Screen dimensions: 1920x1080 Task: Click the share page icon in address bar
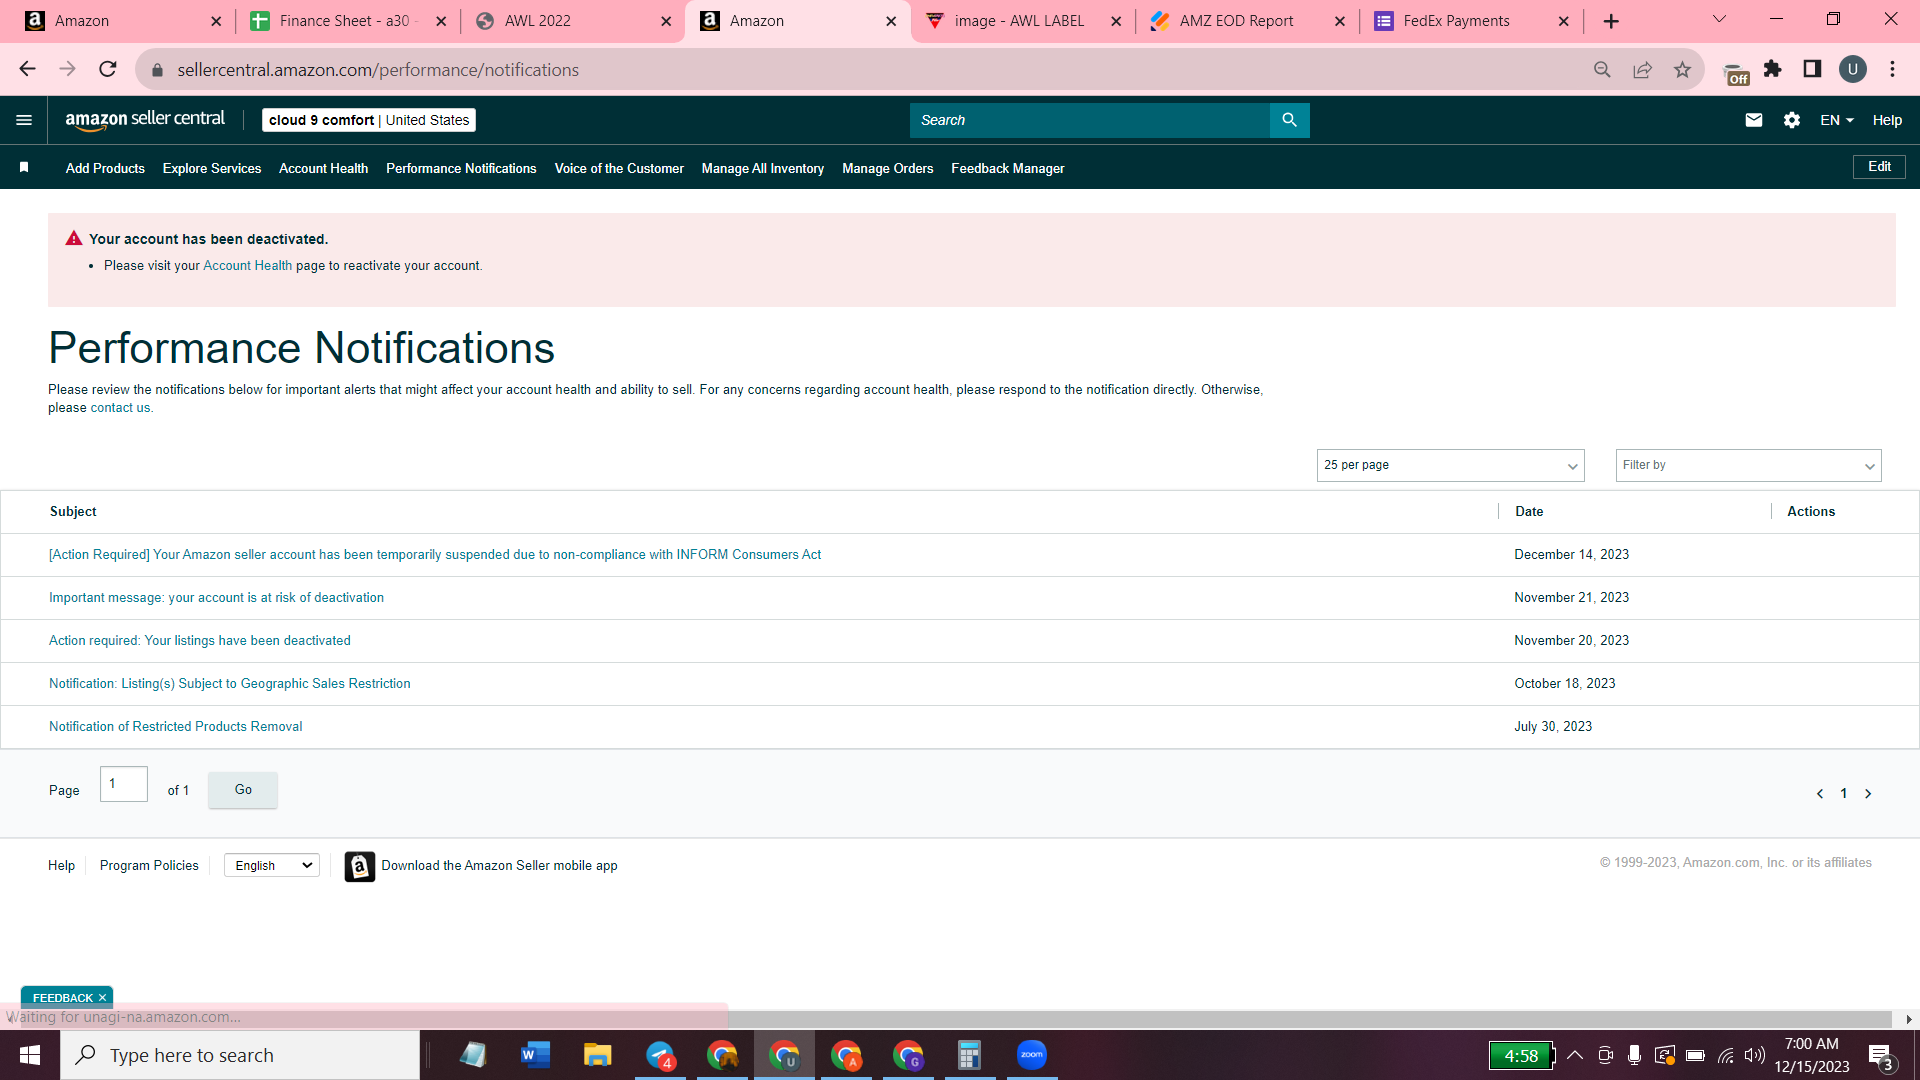click(1642, 69)
